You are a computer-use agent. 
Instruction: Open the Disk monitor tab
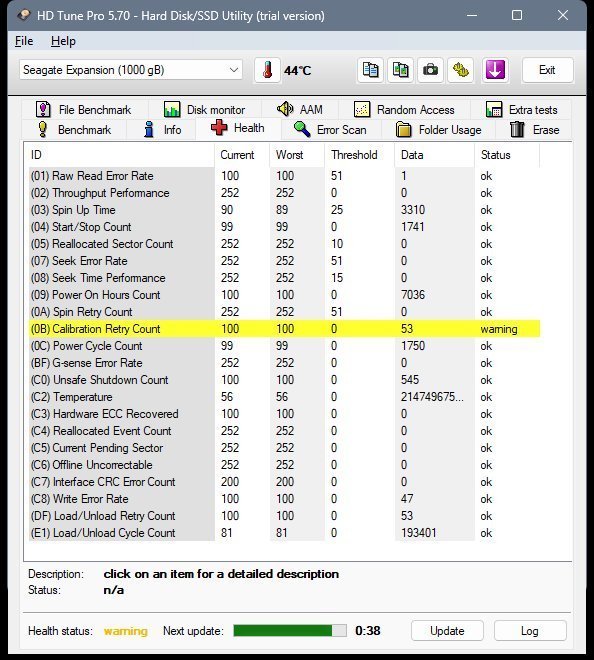(205, 110)
